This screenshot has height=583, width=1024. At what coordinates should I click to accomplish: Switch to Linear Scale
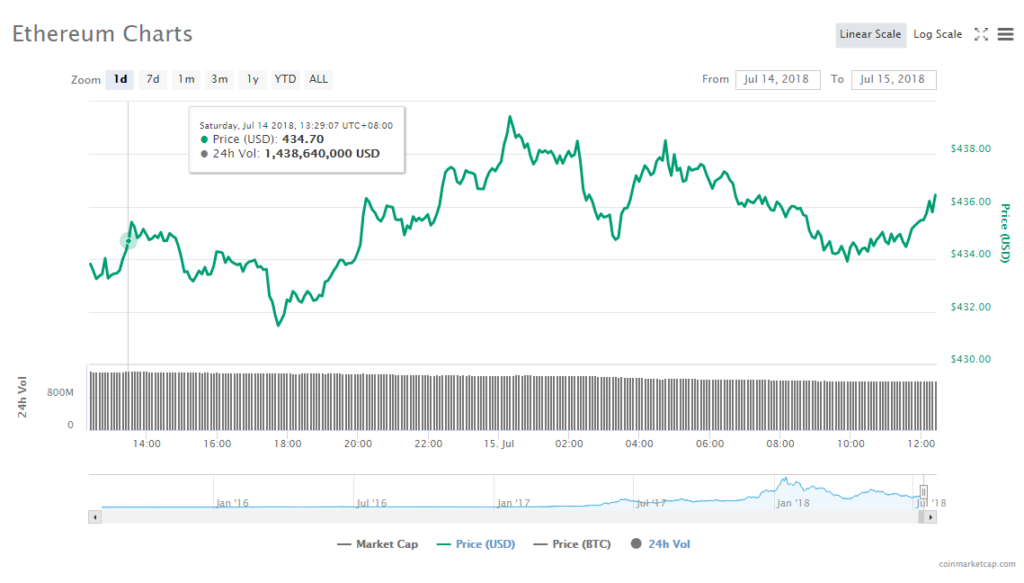[x=870, y=35]
